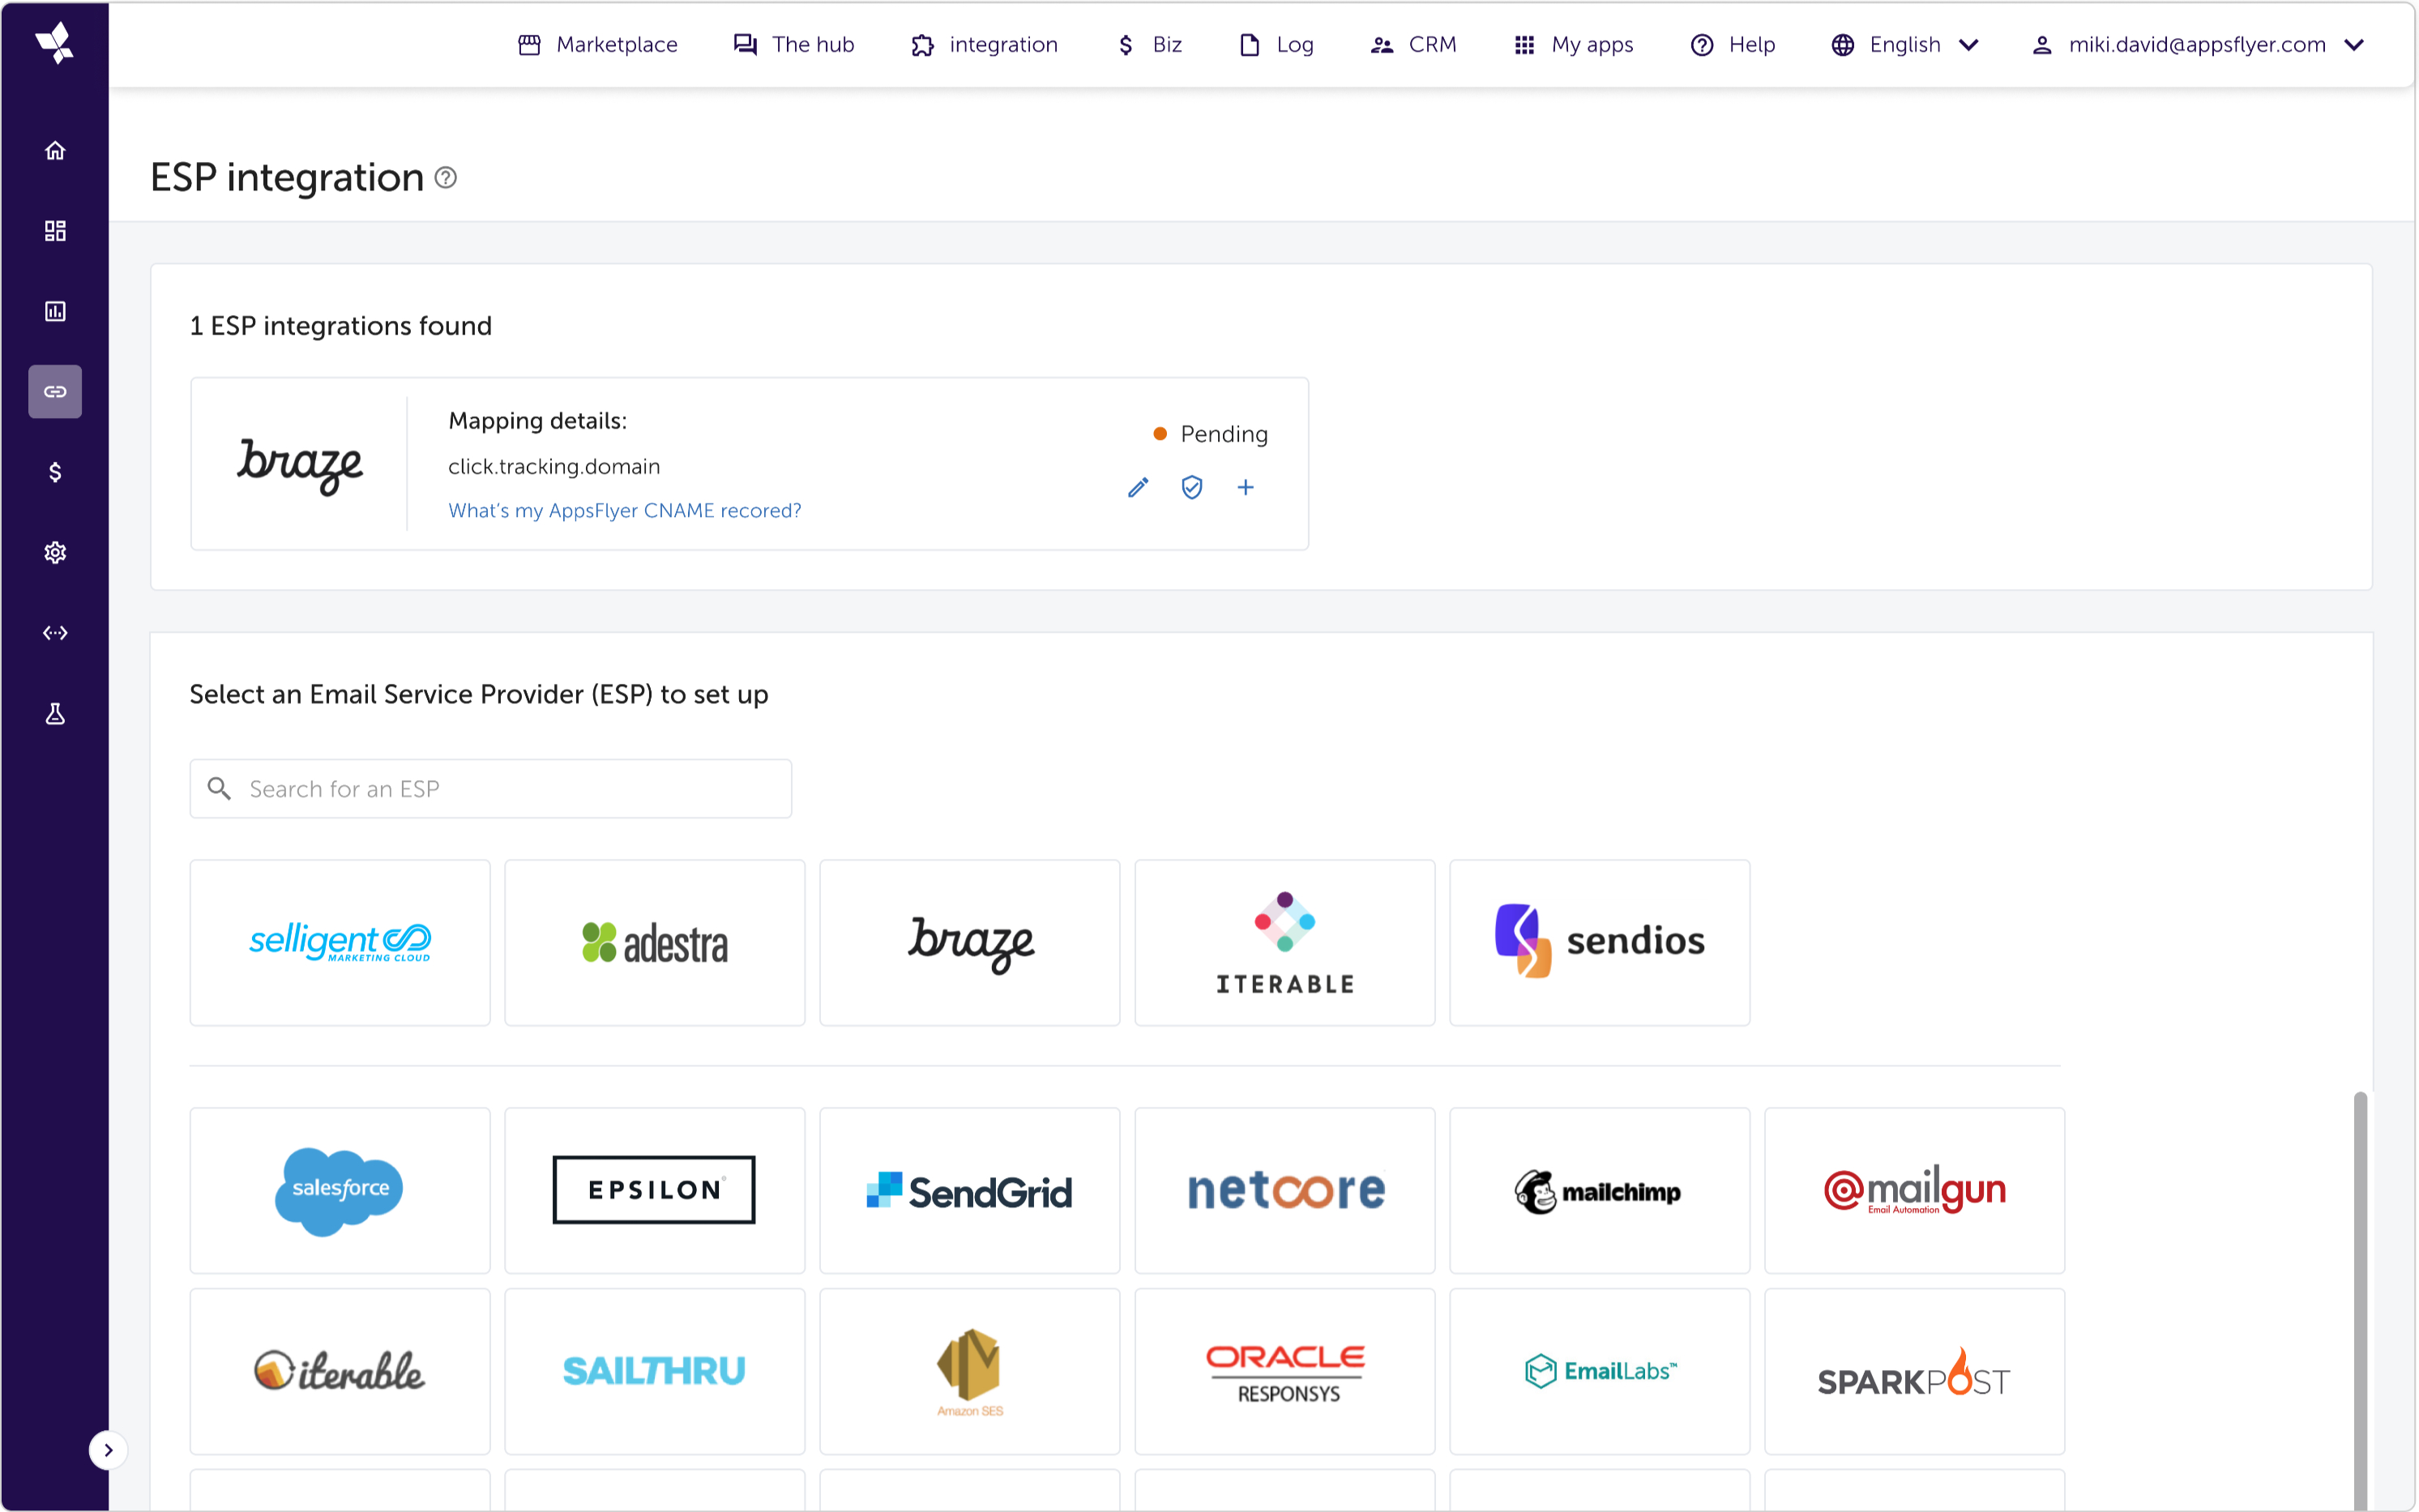Select the bar chart reports sidebar icon
The height and width of the screenshot is (1512, 2419).
(x=55, y=312)
